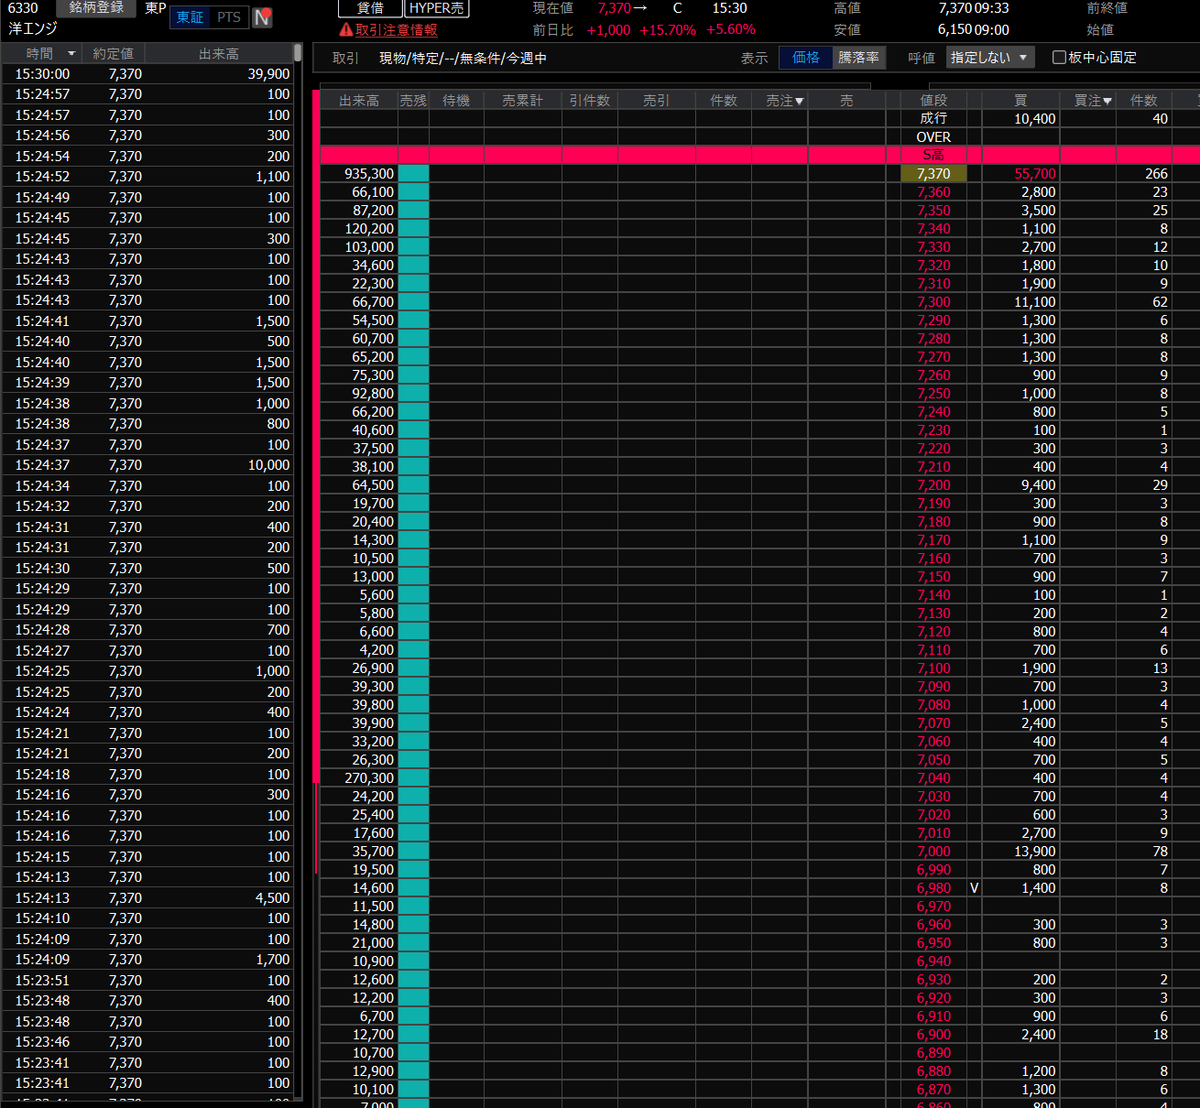Click the 売残 column header
Viewport: 1200px width, 1108px height.
click(413, 101)
